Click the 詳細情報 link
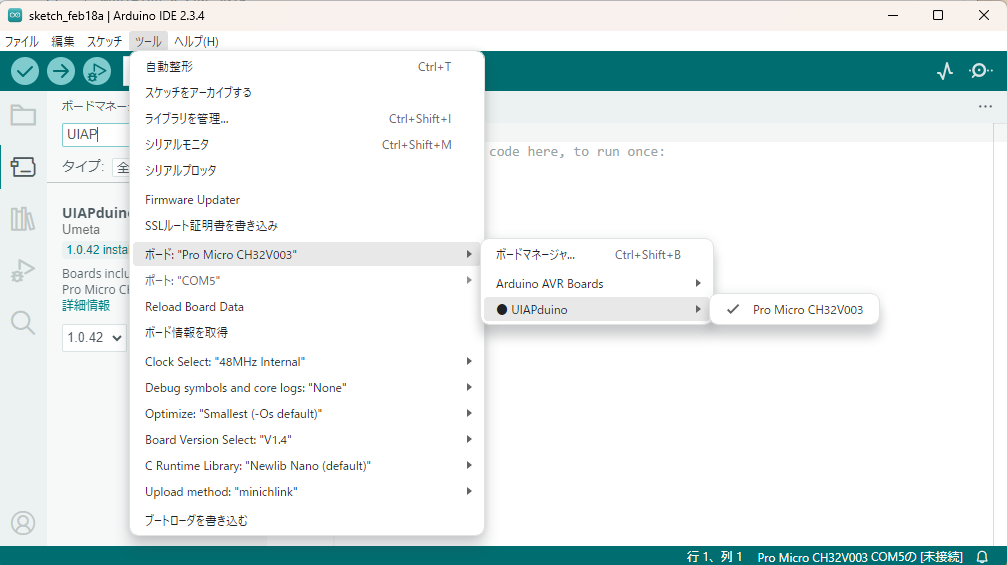The width and height of the screenshot is (1007, 565). pyautogui.click(x=86, y=305)
